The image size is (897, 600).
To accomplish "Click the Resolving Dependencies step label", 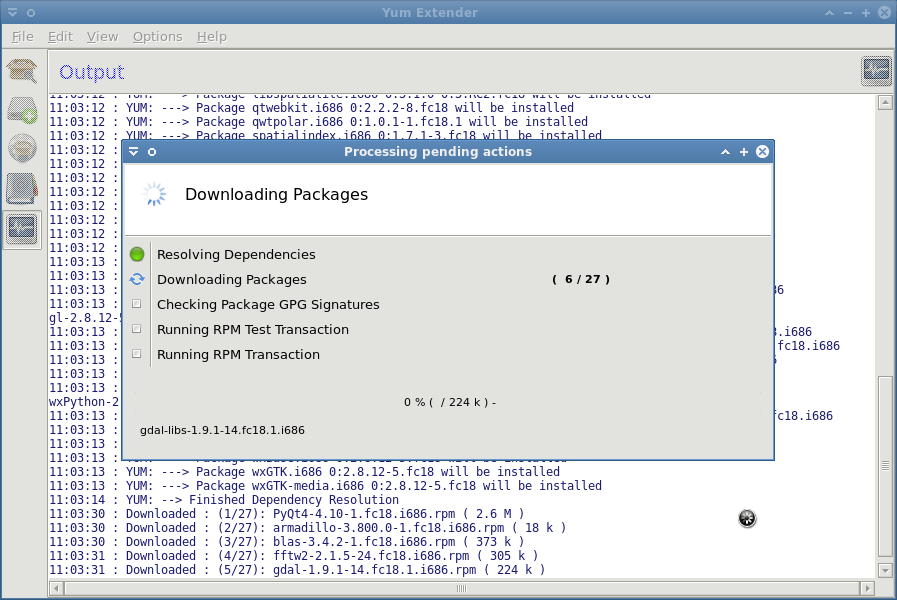I will pos(236,255).
